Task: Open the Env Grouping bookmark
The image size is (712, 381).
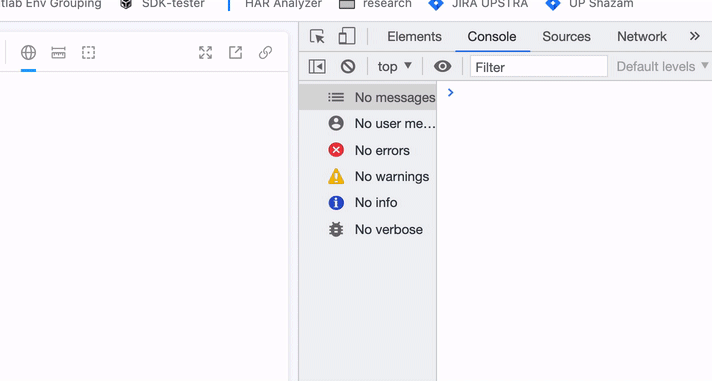Action: [51, 4]
